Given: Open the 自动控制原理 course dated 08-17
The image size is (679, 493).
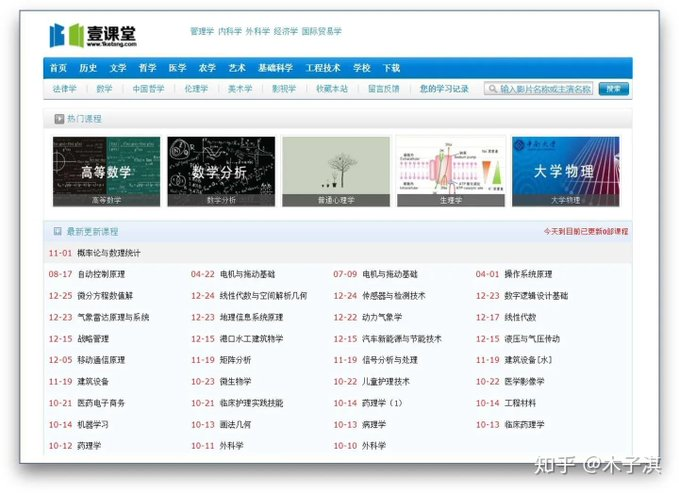Looking at the screenshot, I should (101, 274).
